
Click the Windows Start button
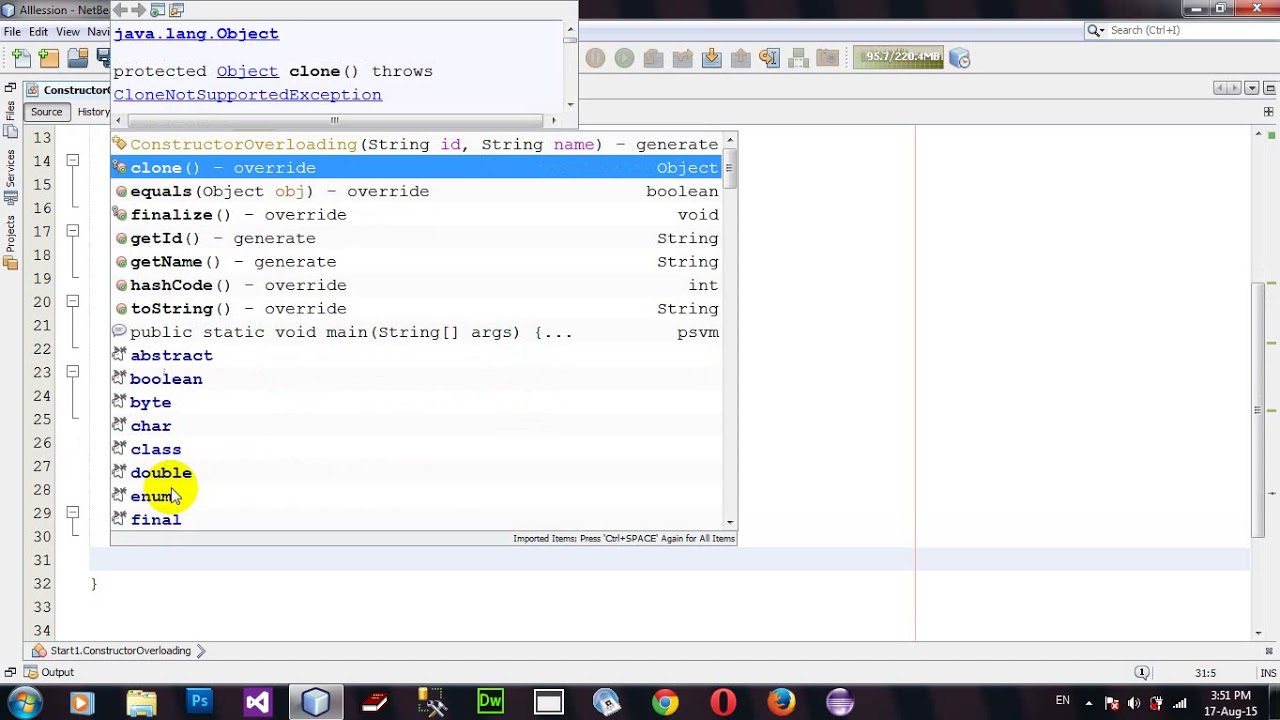[x=24, y=702]
